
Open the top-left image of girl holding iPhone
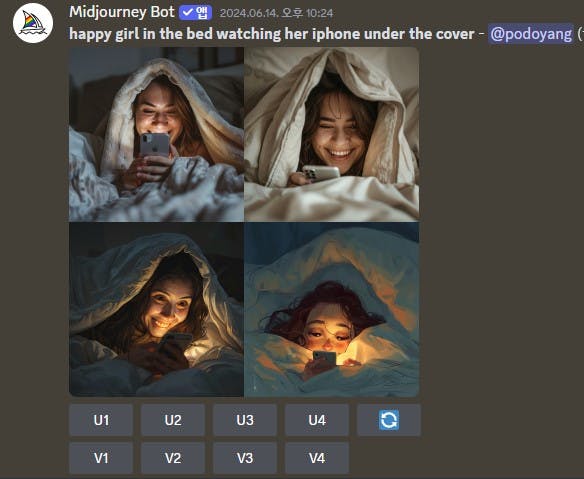pos(156,134)
